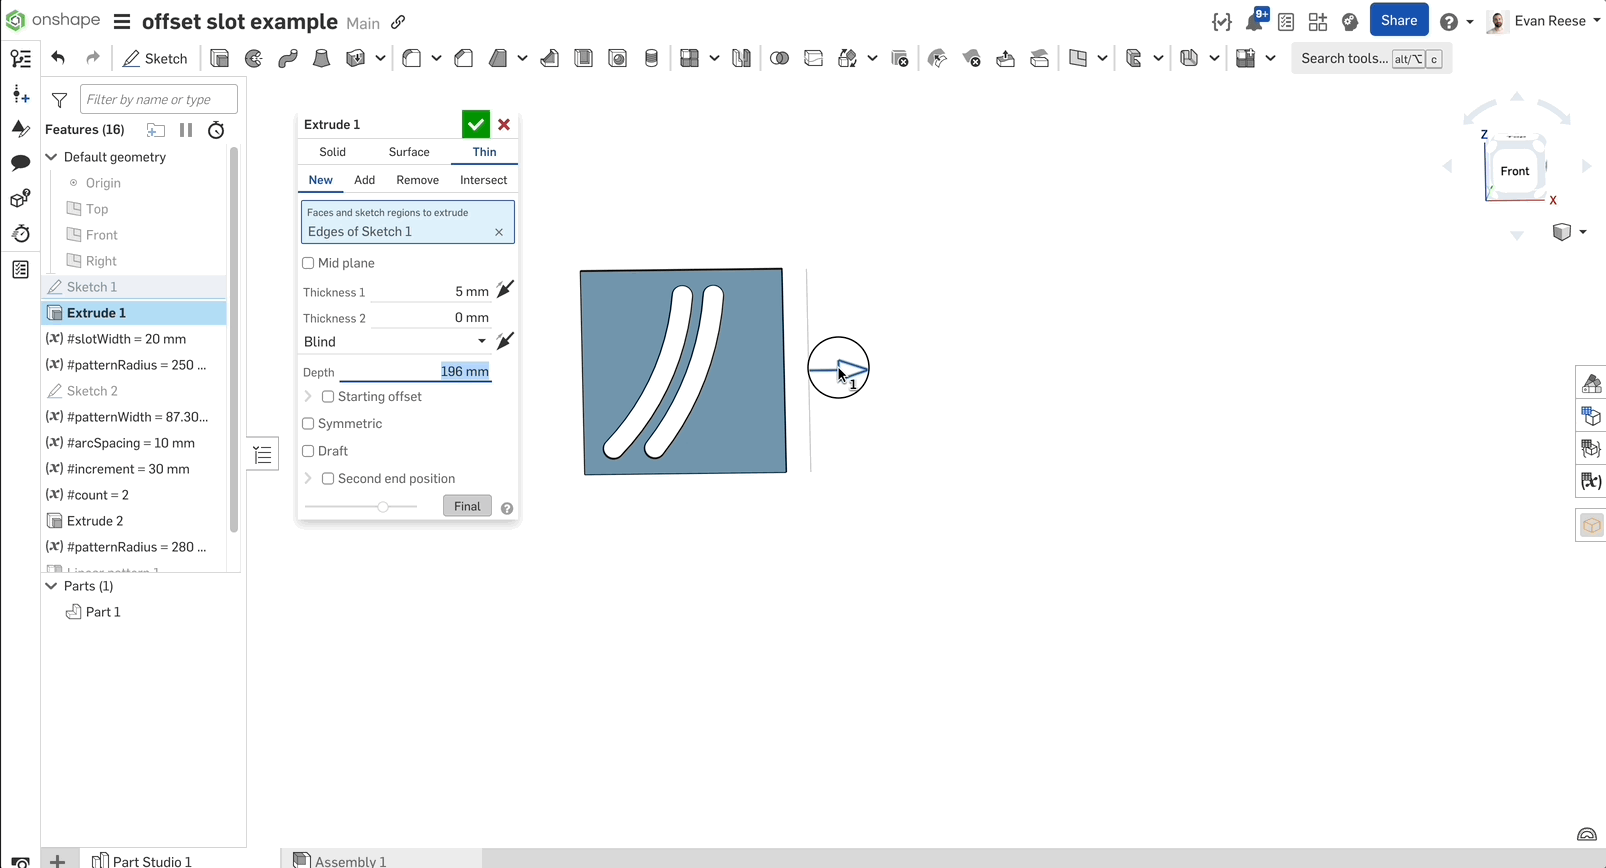Switch to the Solid extrude tab
This screenshot has width=1606, height=868.
333,152
